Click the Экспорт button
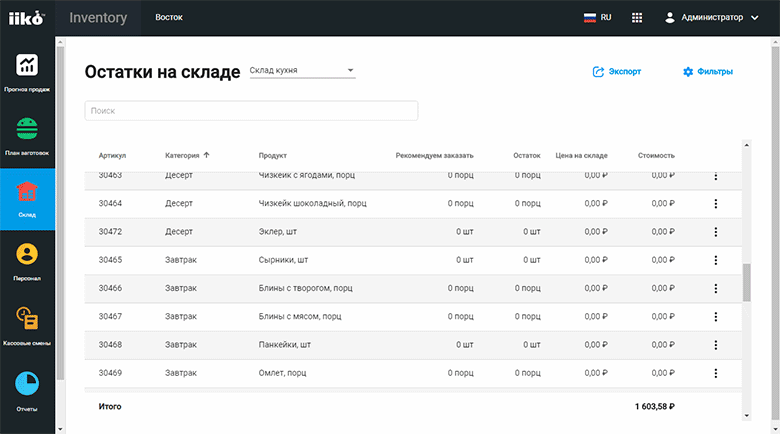 tap(616, 72)
